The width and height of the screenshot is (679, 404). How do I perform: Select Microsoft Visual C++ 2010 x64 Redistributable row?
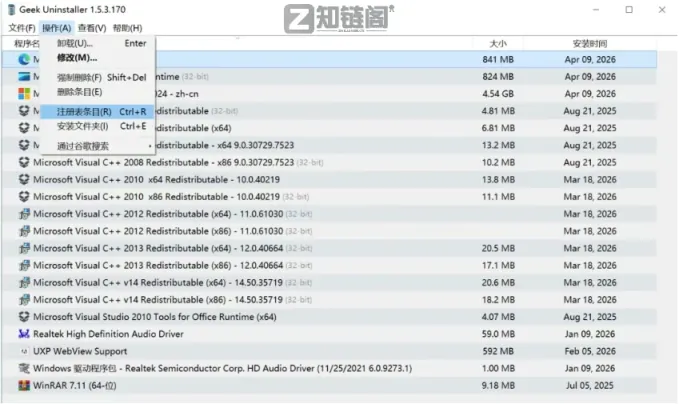pos(330,179)
